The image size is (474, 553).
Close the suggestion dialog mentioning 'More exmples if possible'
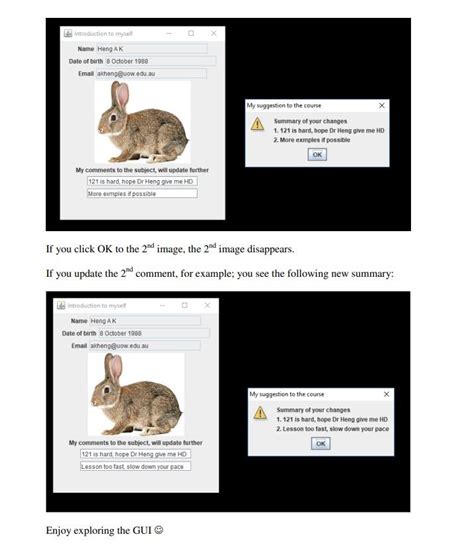382,105
